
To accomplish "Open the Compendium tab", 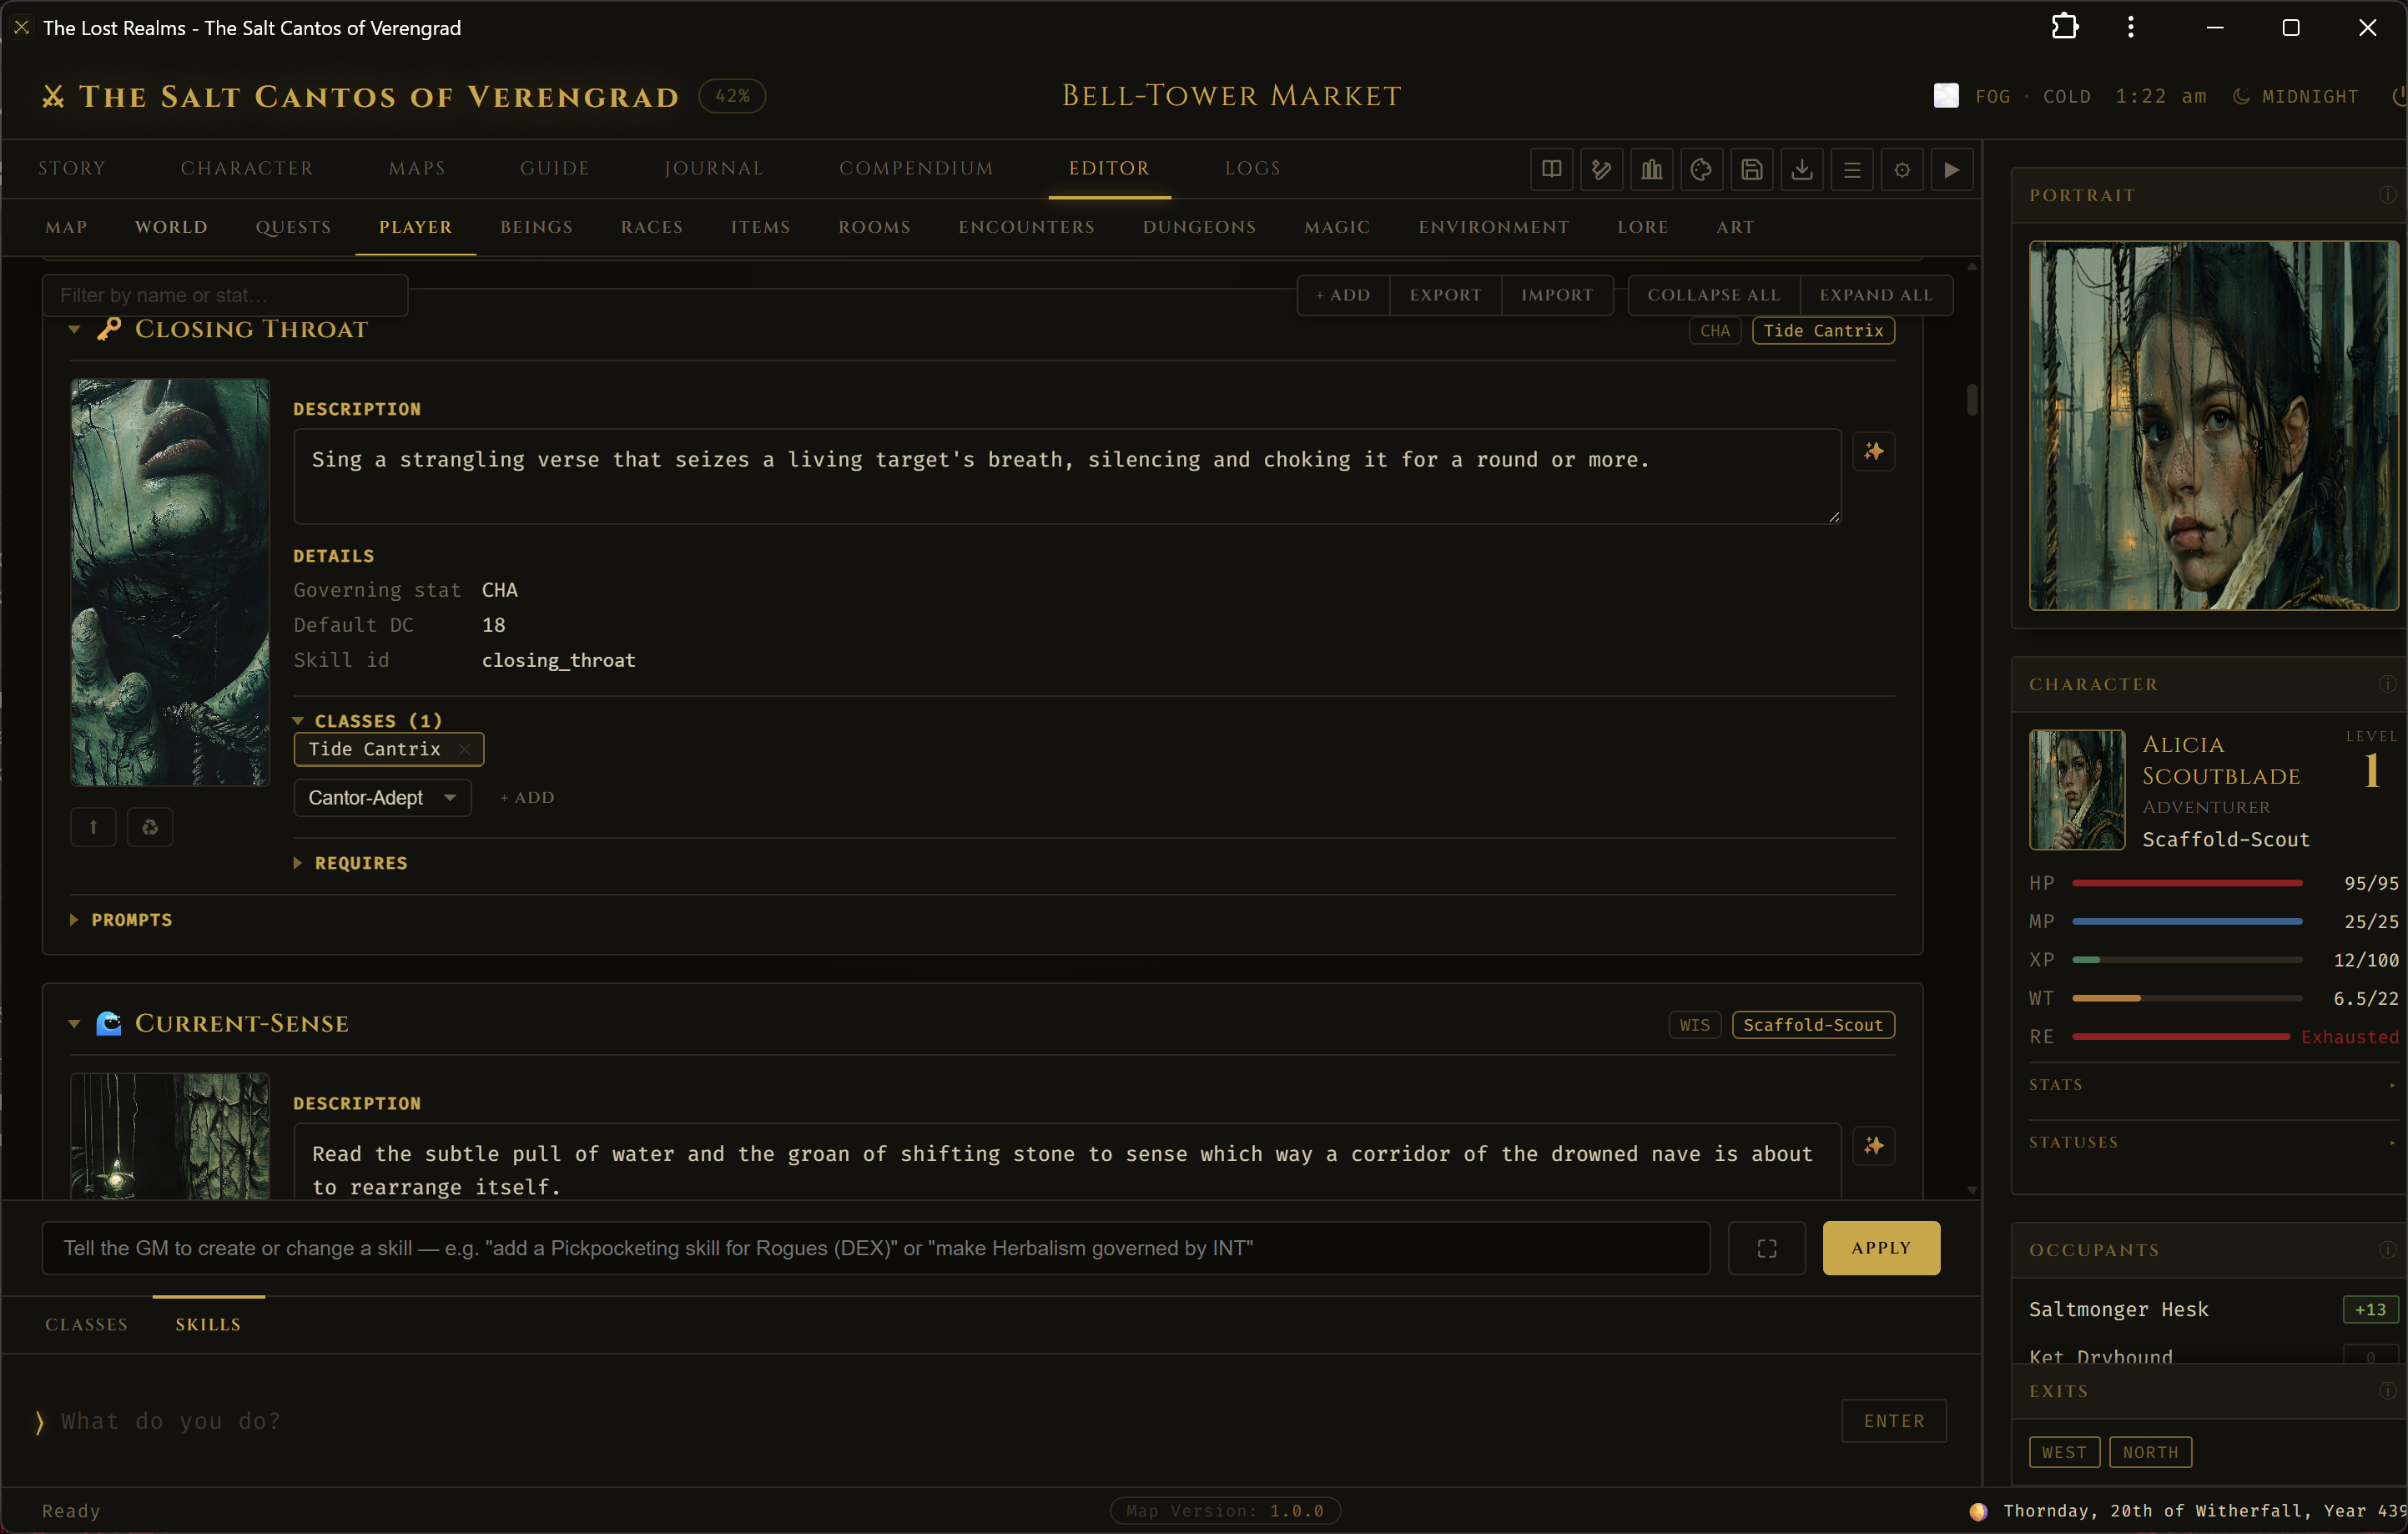I will pos(916,169).
